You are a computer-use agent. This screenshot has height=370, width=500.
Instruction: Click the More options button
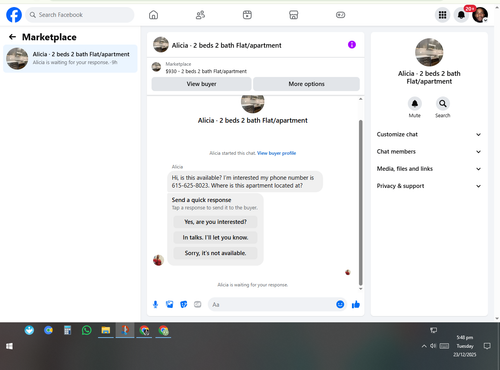coord(306,84)
